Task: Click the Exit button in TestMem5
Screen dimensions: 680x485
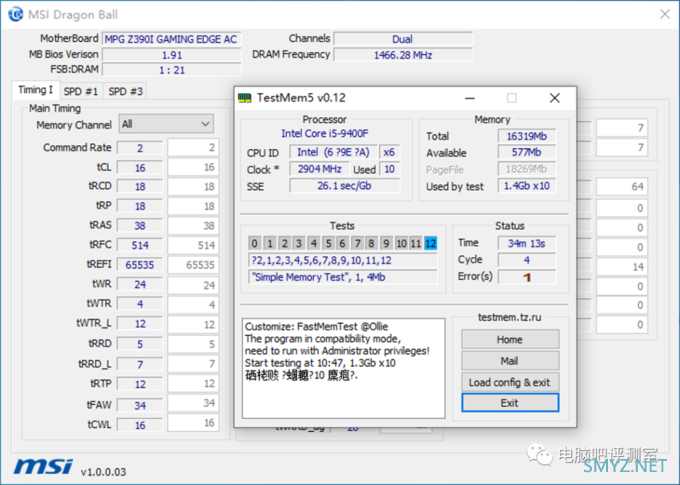Action: pos(510,403)
